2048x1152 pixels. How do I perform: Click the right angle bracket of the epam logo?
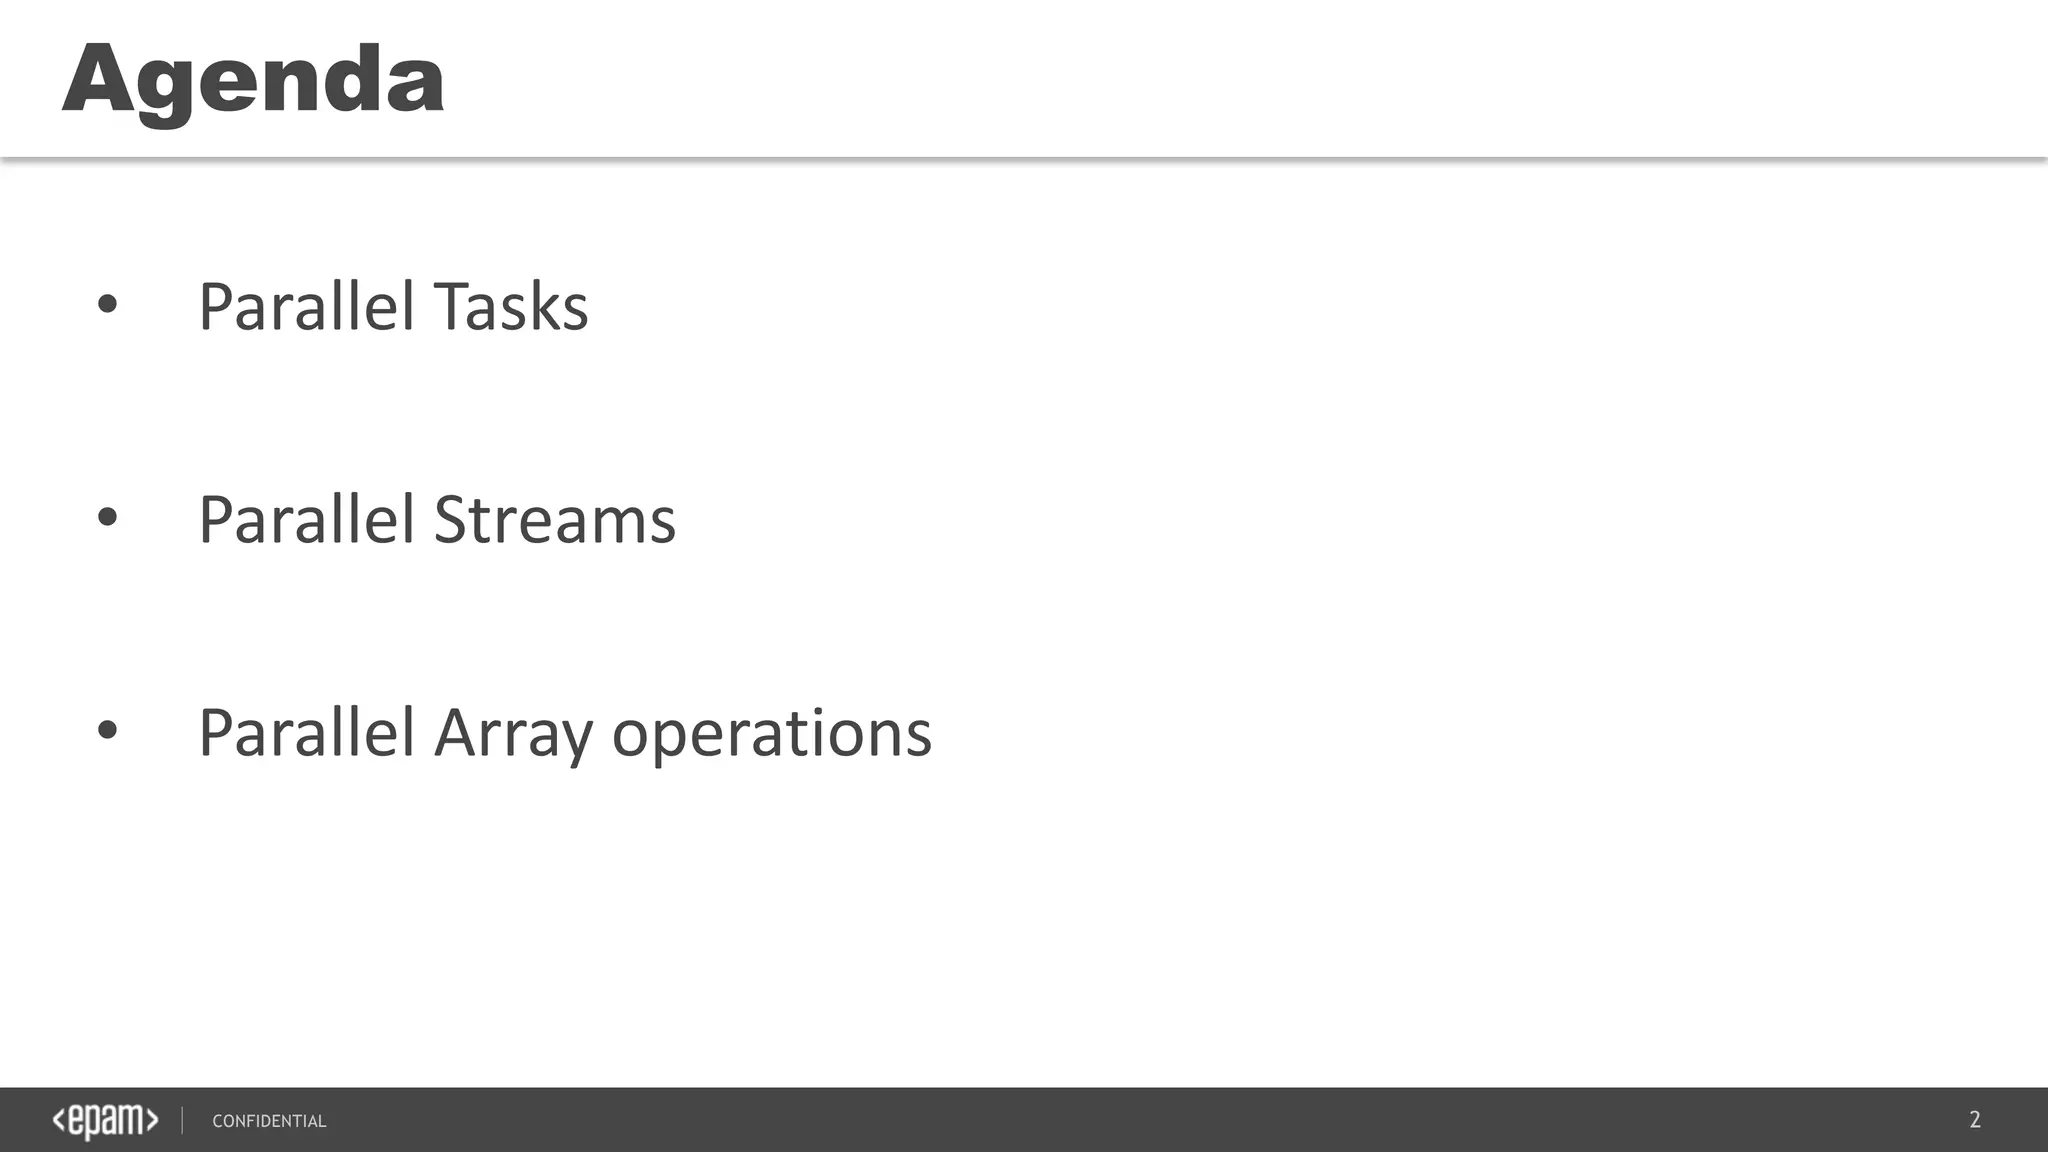(152, 1120)
